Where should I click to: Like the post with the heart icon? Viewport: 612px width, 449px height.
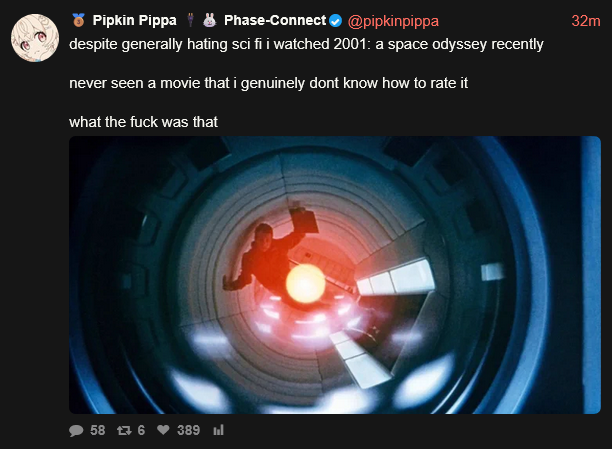pos(163,430)
